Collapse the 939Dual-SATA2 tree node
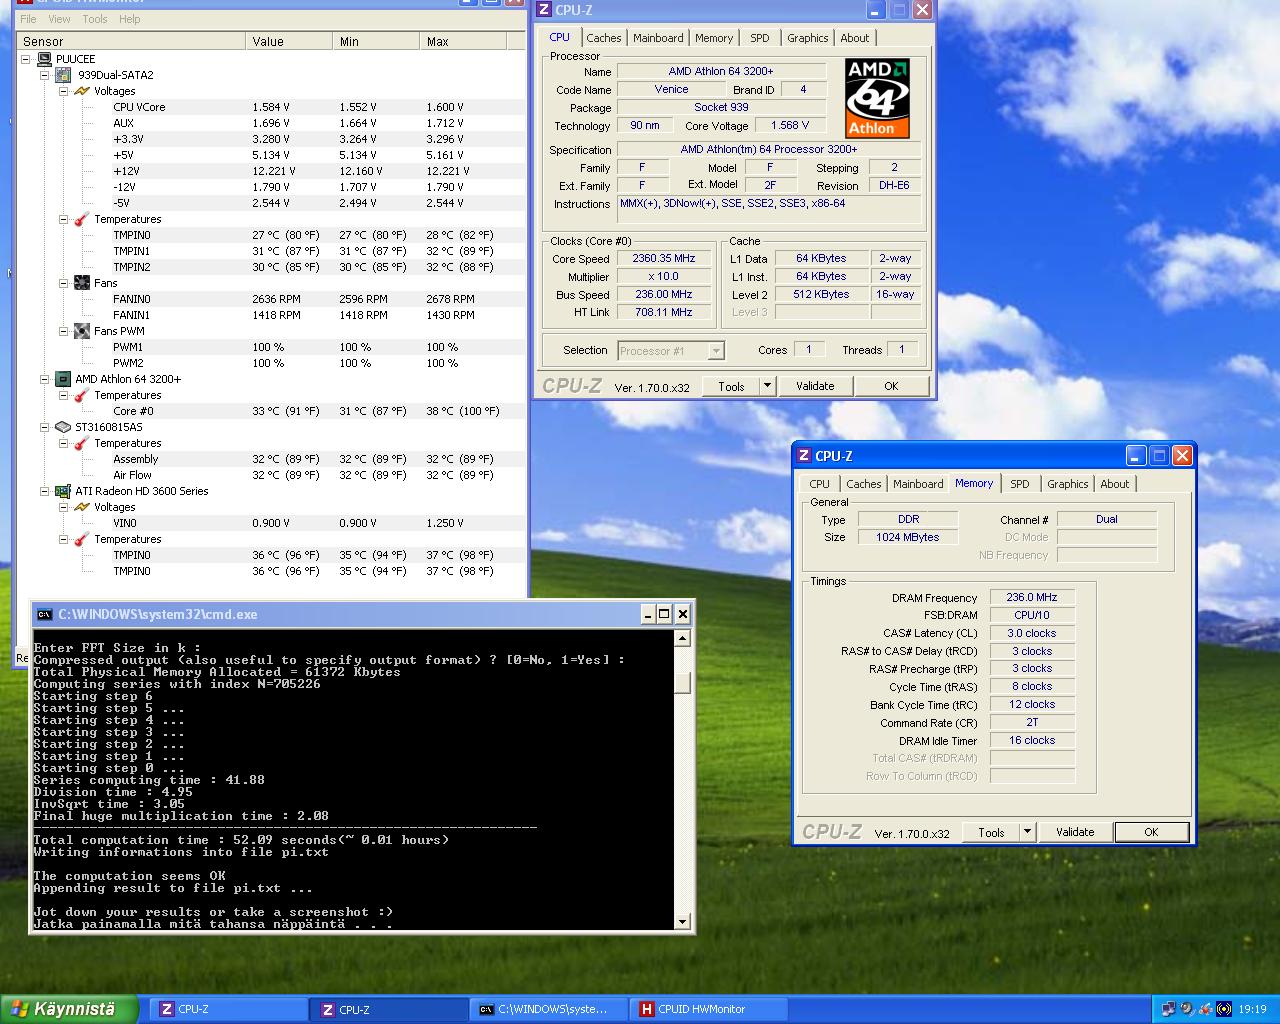The image size is (1280, 1024). [x=45, y=75]
